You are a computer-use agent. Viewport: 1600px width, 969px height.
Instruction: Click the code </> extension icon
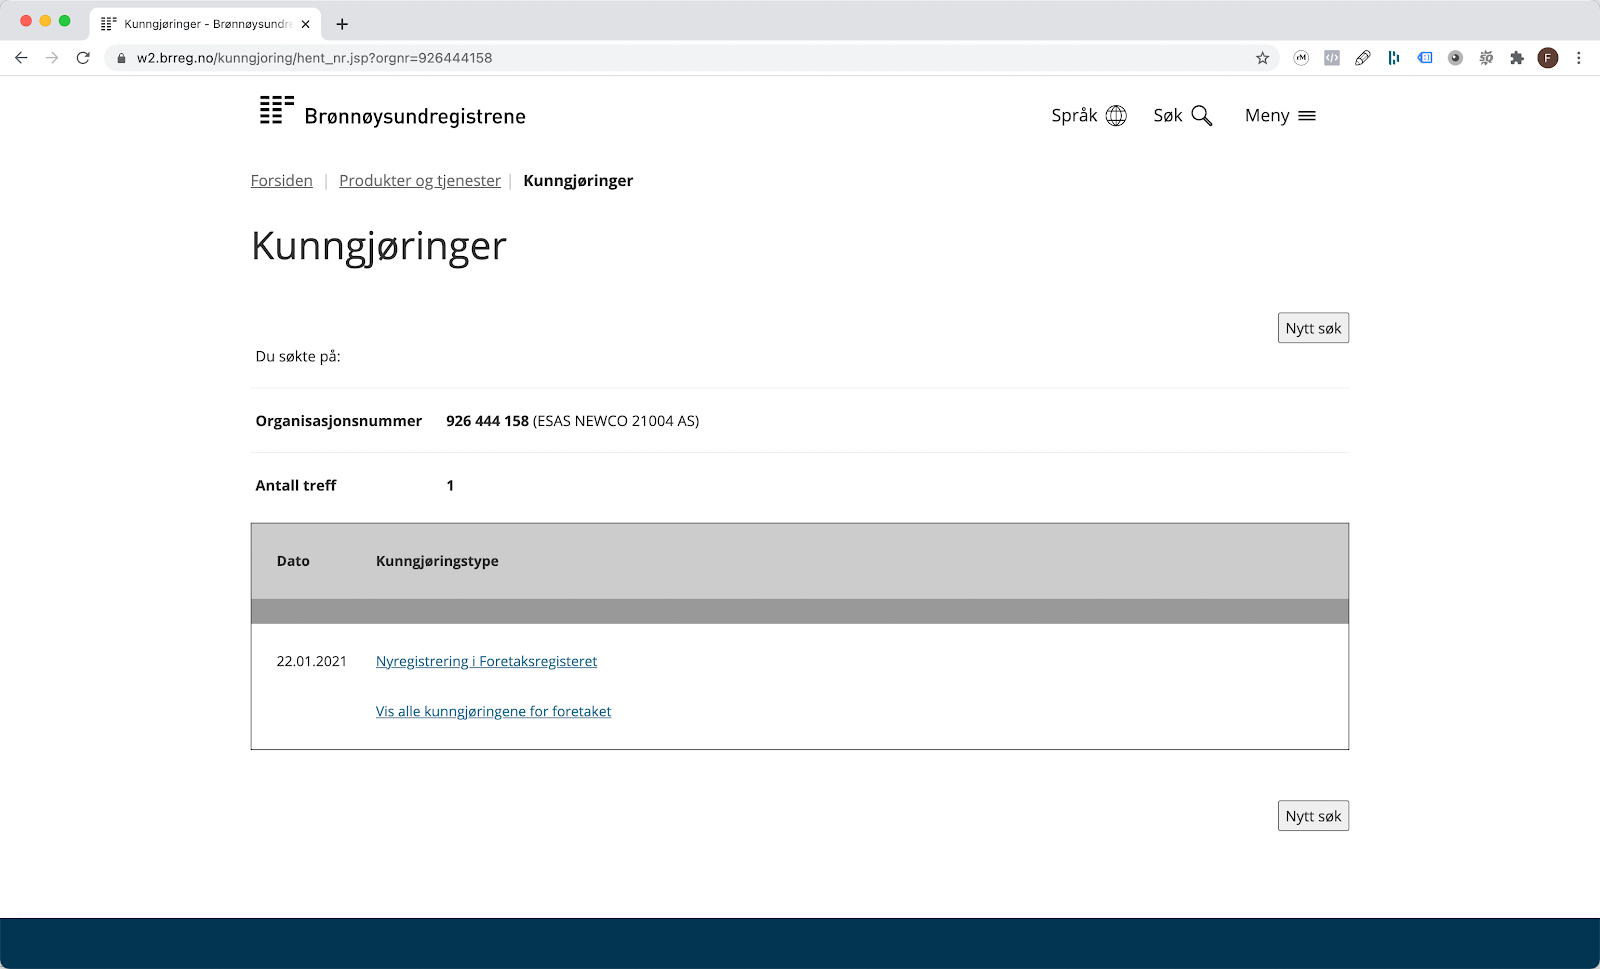click(1331, 58)
